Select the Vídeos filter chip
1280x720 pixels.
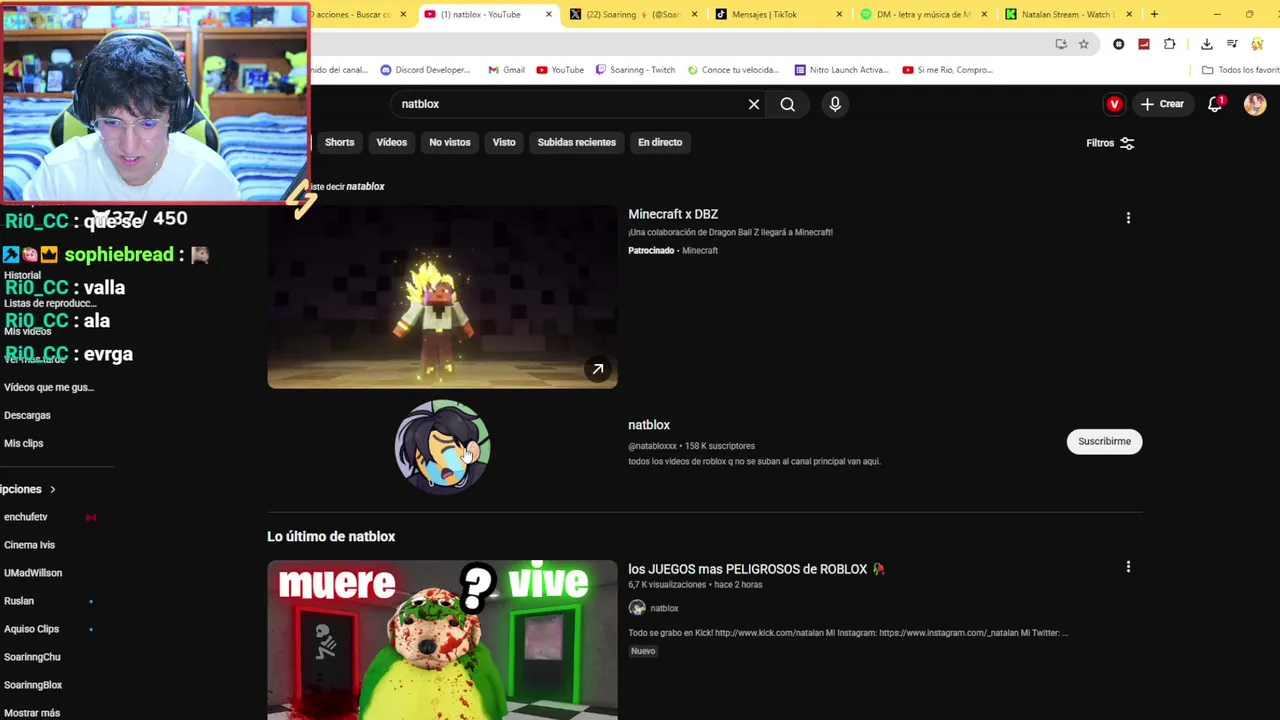click(x=391, y=142)
